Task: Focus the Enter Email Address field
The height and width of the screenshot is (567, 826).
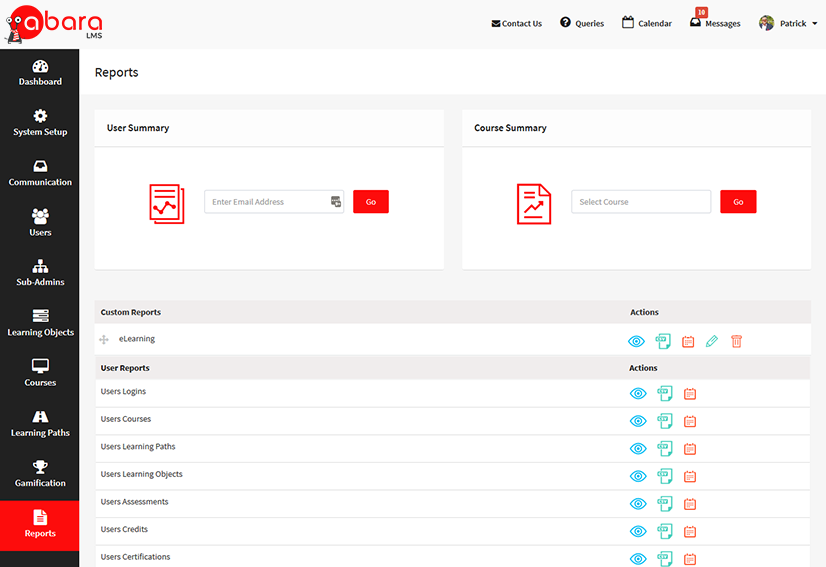Action: 274,202
